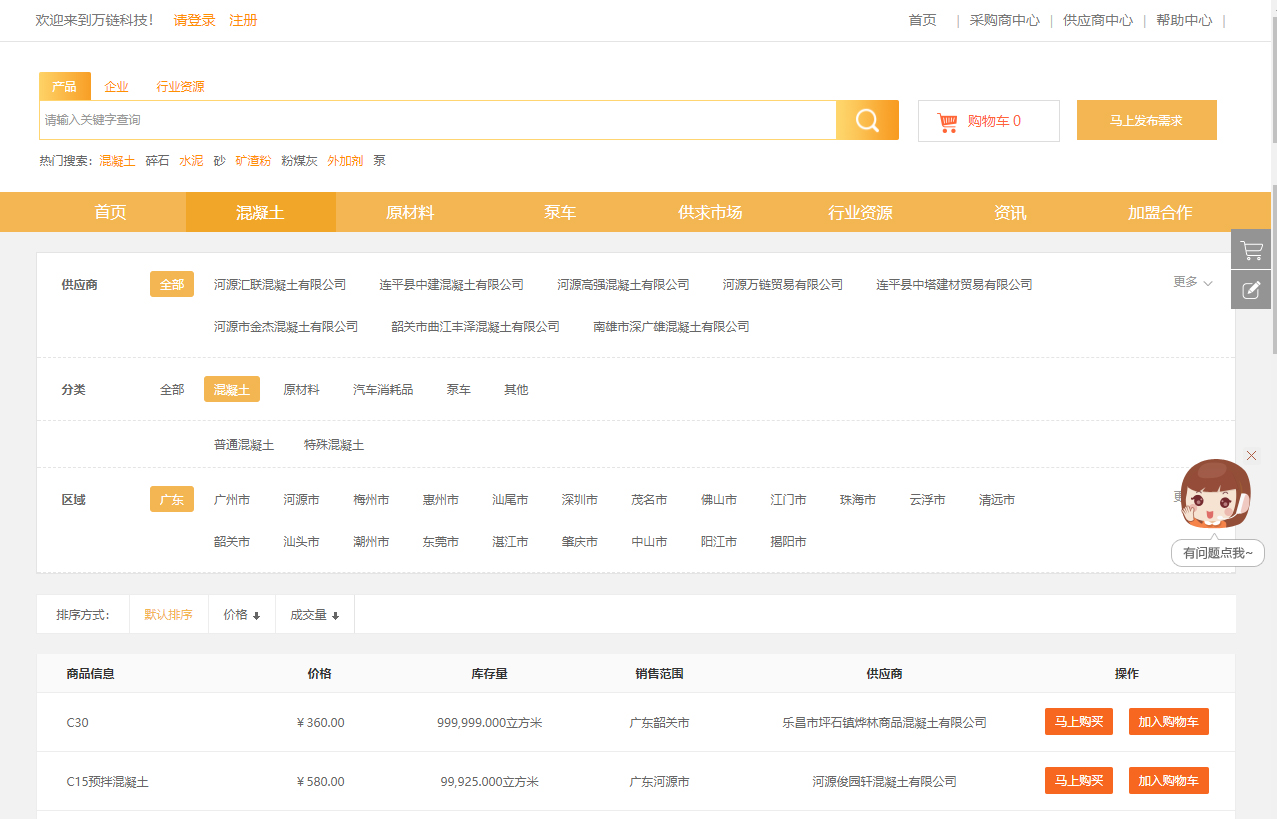Select 全部 supplier filter
This screenshot has height=819, width=1277.
click(x=172, y=285)
